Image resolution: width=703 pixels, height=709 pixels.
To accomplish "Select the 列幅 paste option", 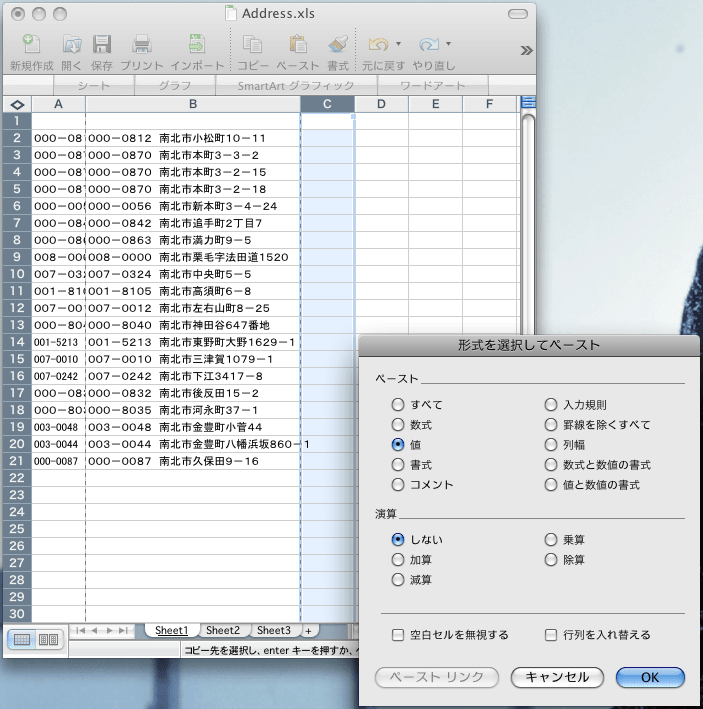I will coord(551,444).
